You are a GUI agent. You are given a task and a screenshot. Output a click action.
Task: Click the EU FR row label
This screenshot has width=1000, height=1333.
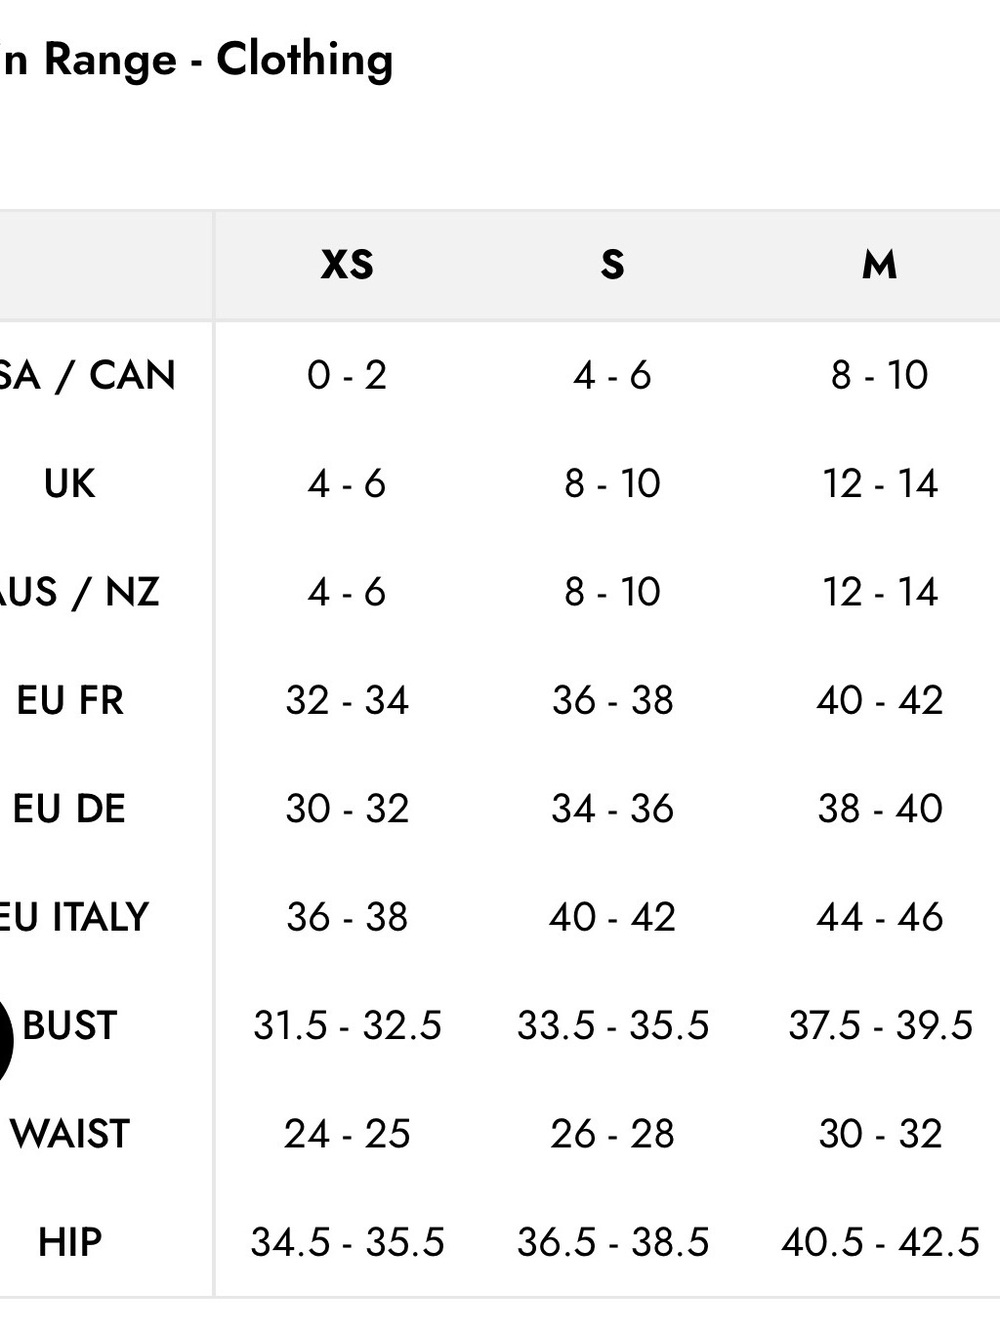(70, 700)
